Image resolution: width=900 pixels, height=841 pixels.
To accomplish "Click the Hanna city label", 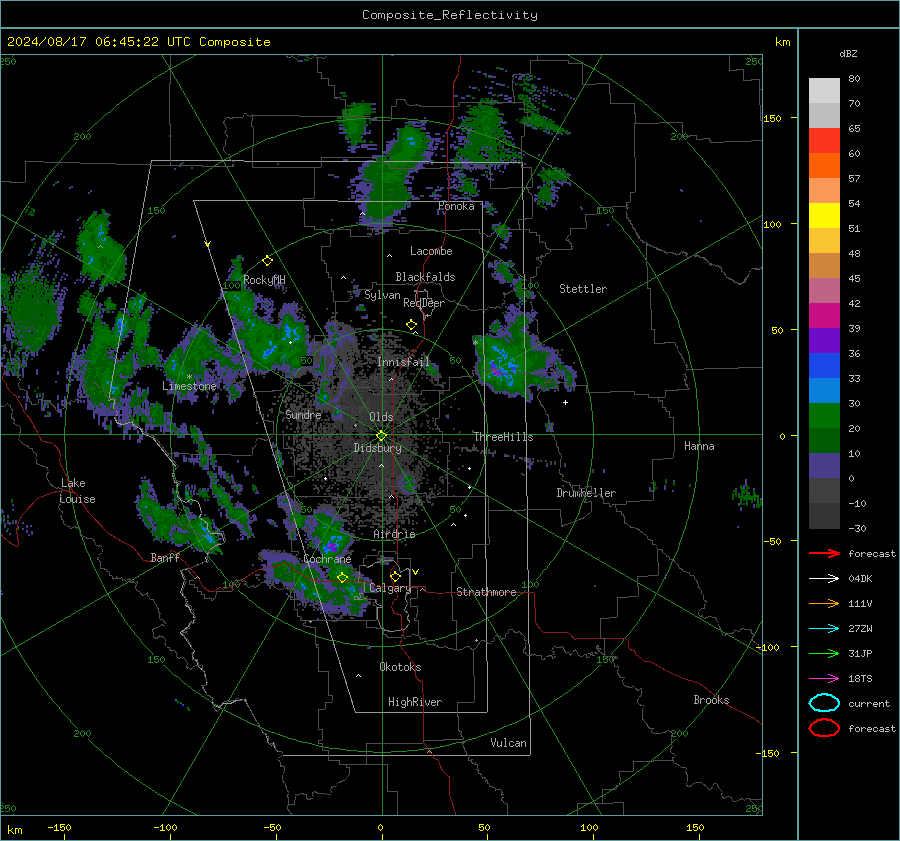I will click(699, 446).
